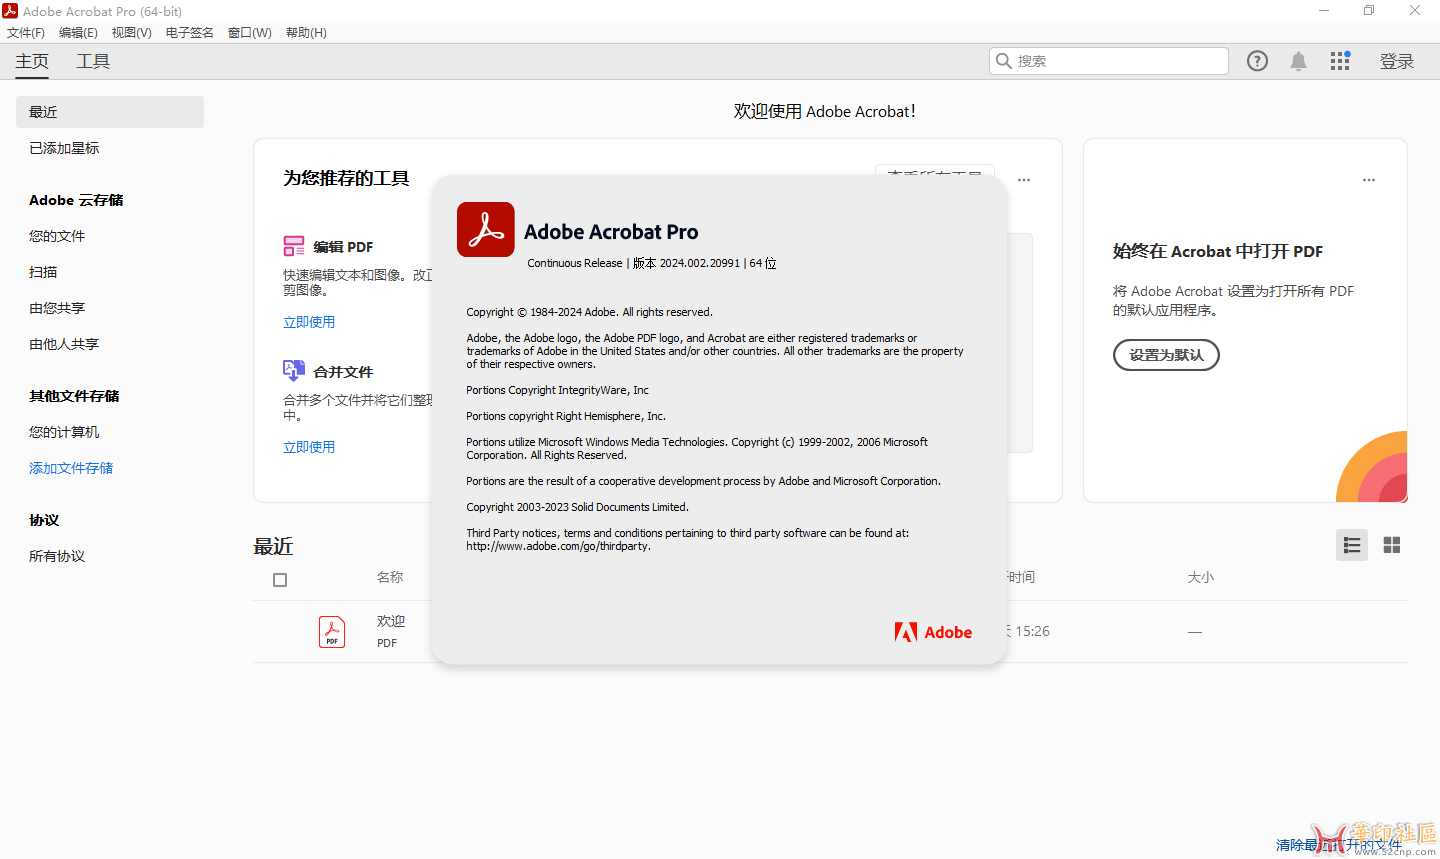
Task: Click the 为您推荐的工具 heading
Action: pos(346,178)
